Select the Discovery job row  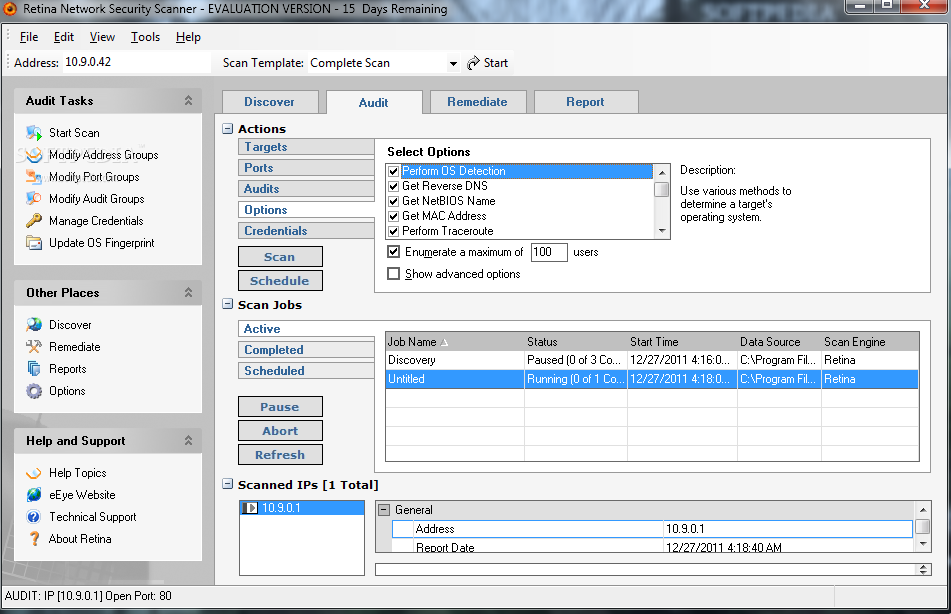coord(651,360)
